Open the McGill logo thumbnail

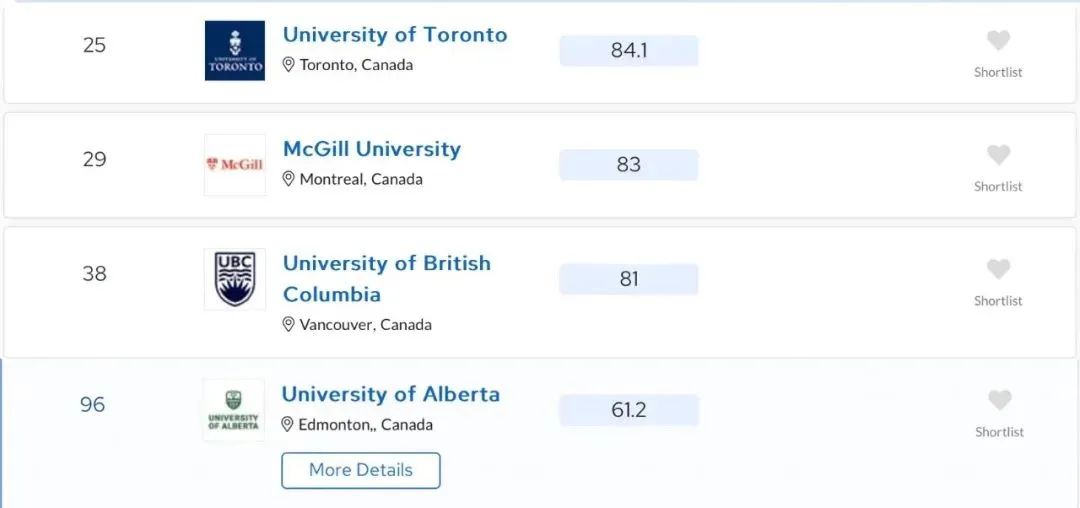coord(235,165)
